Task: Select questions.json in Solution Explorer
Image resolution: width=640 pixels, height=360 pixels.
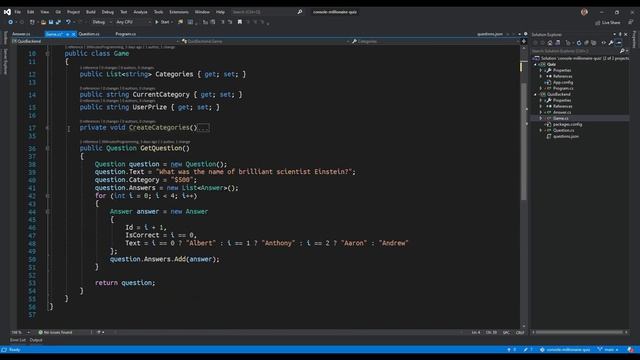Action: click(x=566, y=136)
